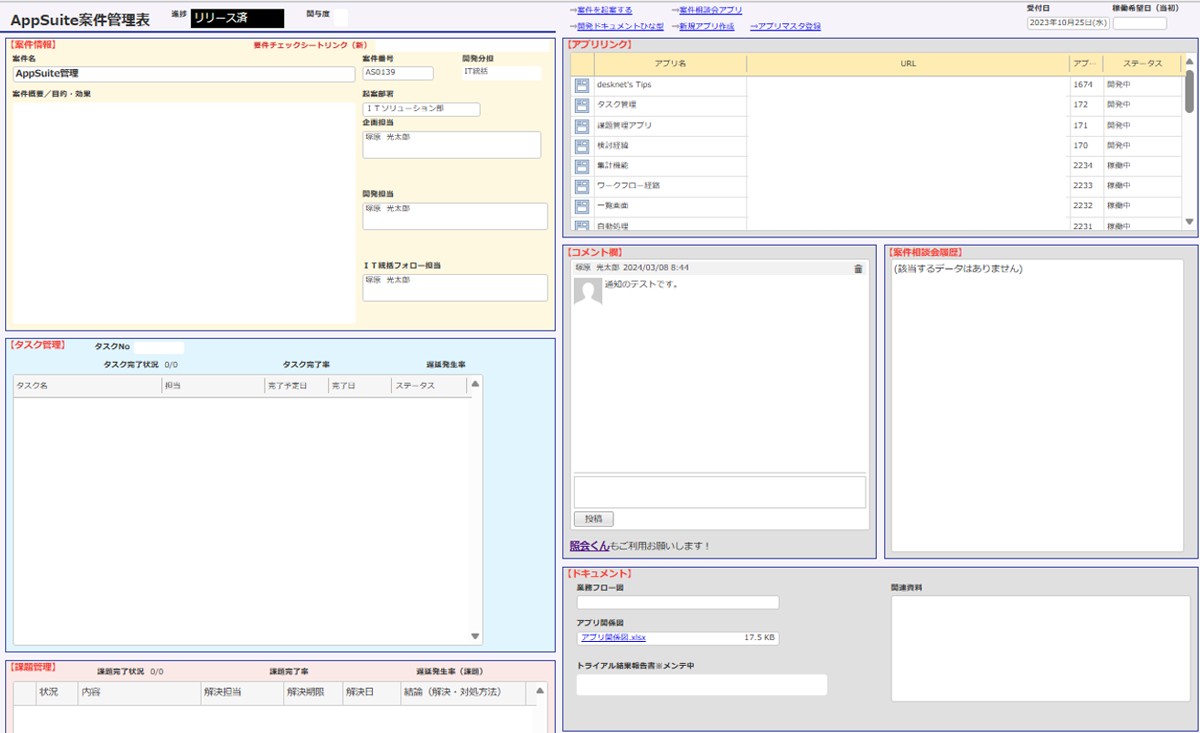This screenshot has width=1200, height=733.
Task: Open アプリ関係図.xlsx file link
Action: (x=613, y=637)
